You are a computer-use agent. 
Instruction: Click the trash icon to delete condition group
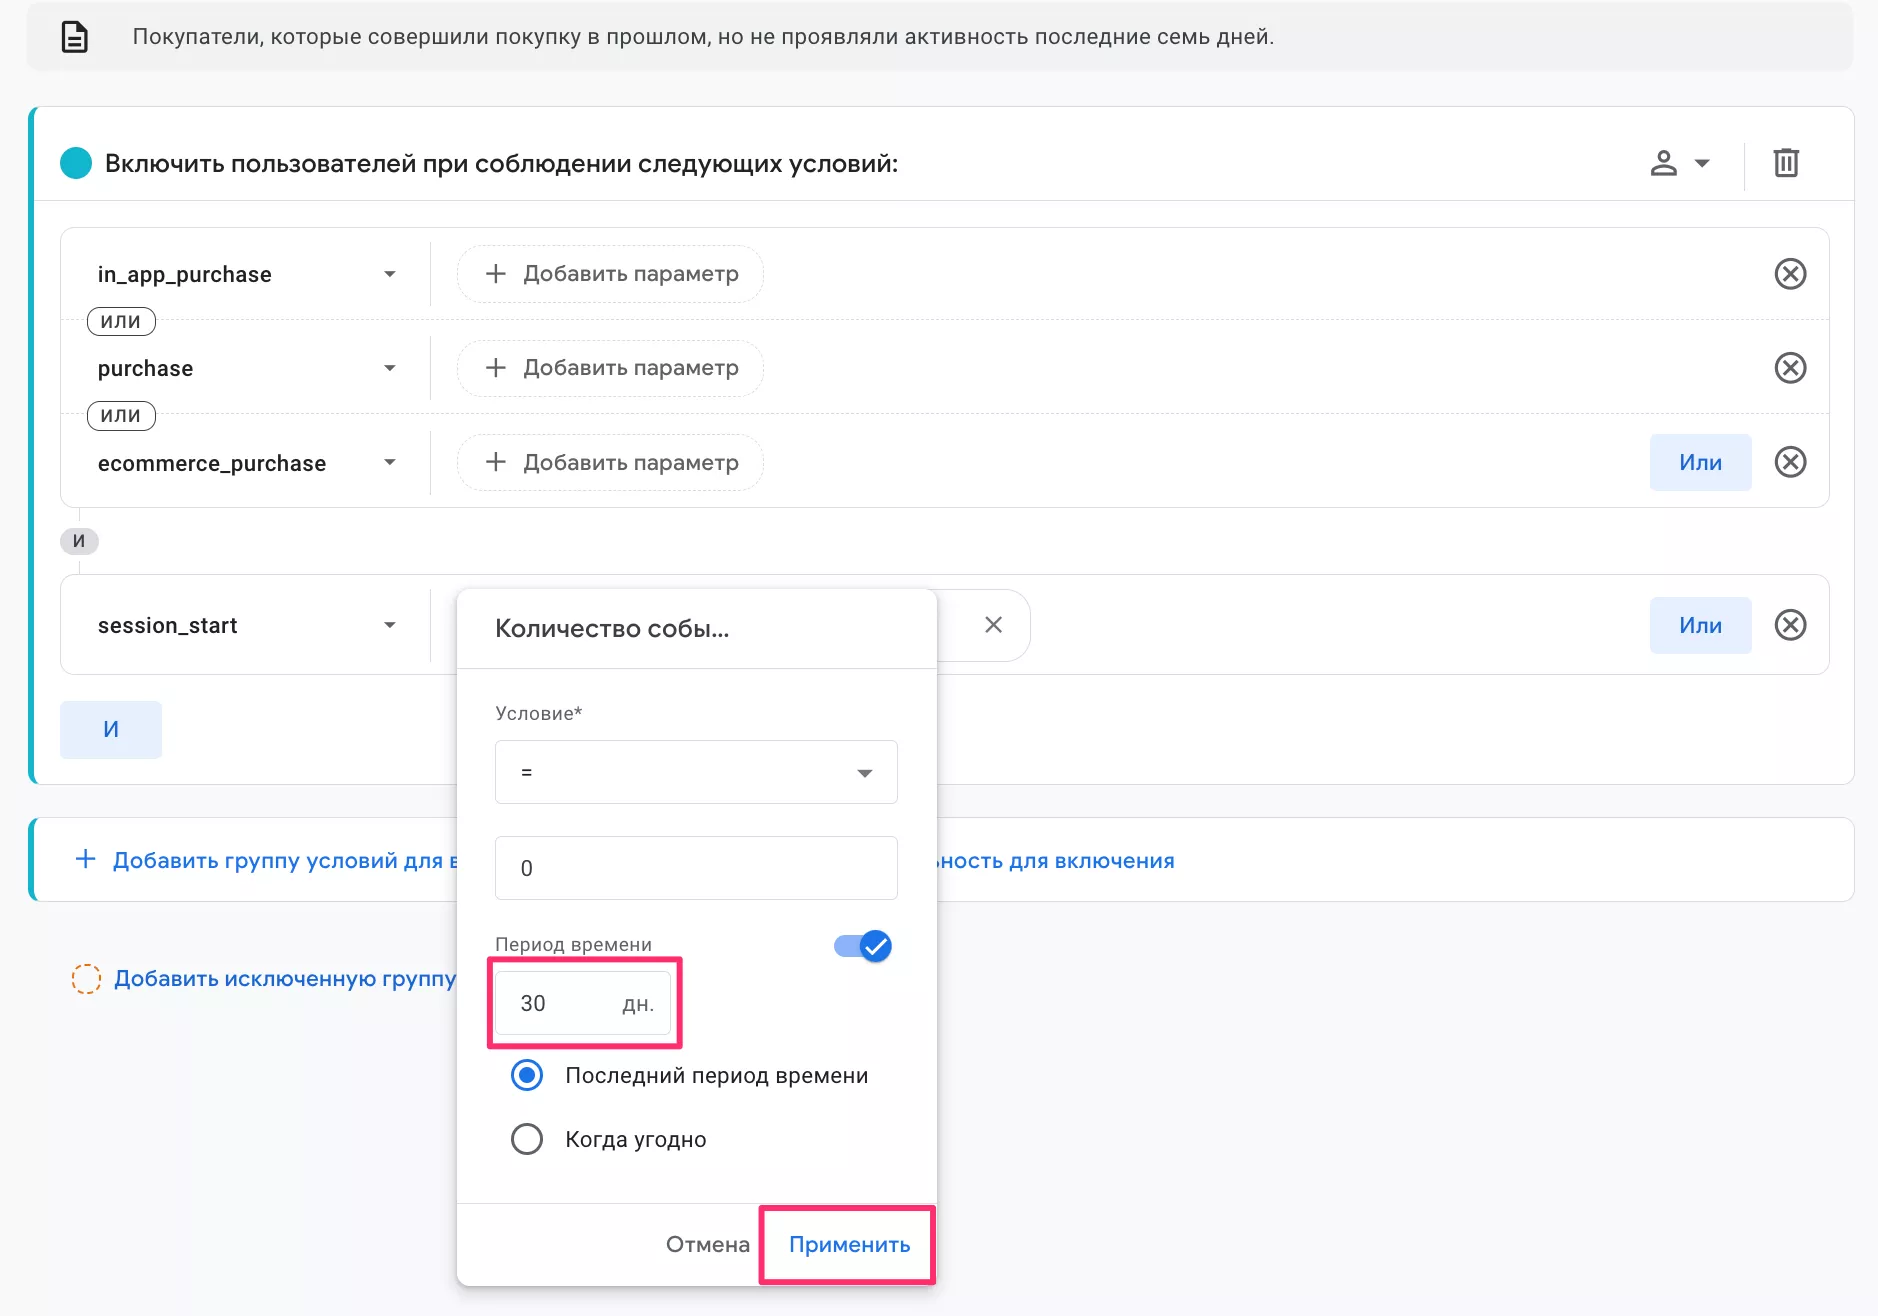[x=1786, y=163]
